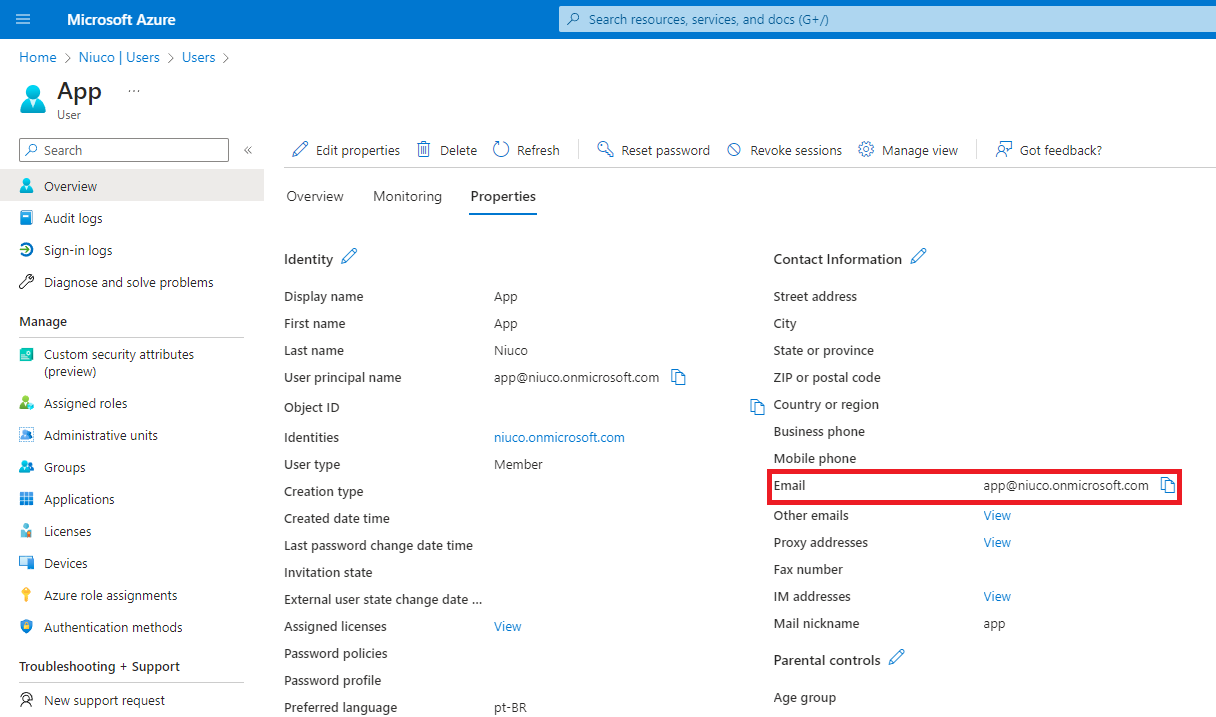View Assigned licenses link
The image size is (1216, 717).
(508, 626)
